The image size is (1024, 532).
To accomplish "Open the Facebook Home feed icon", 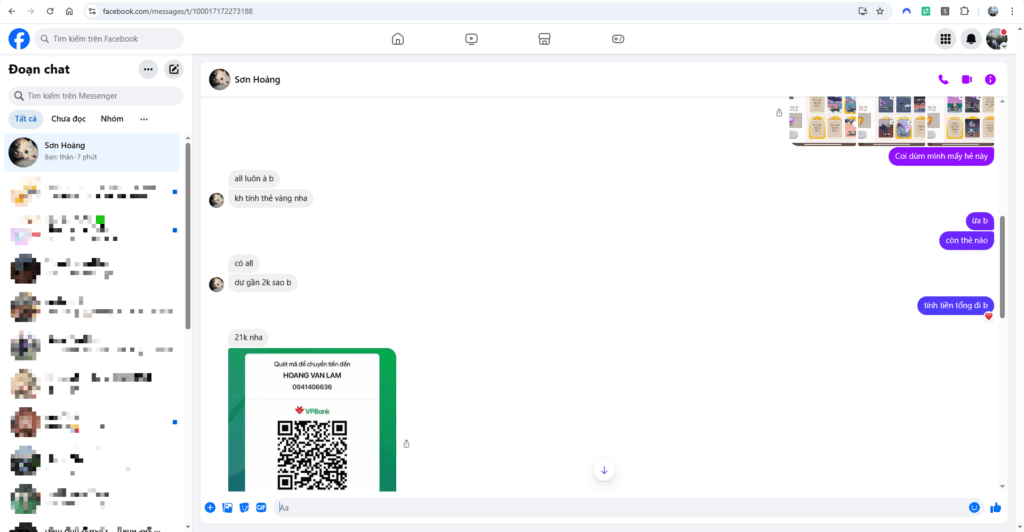I will (398, 39).
